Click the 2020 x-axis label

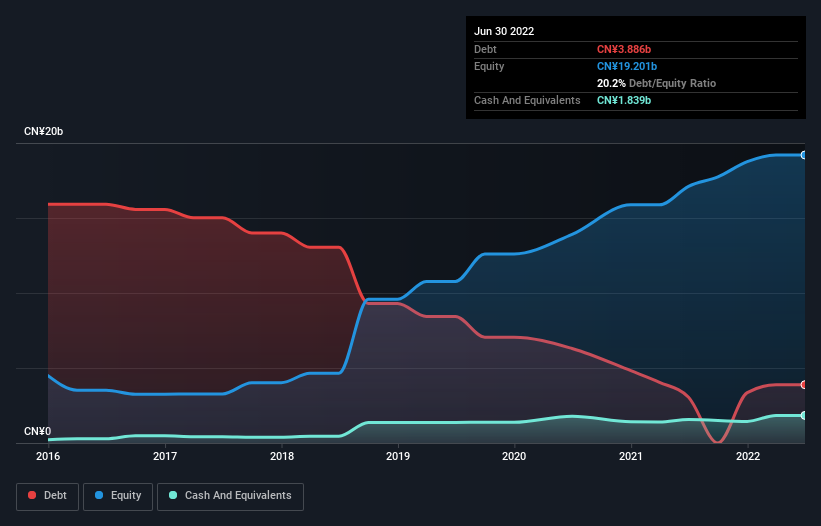[x=514, y=456]
